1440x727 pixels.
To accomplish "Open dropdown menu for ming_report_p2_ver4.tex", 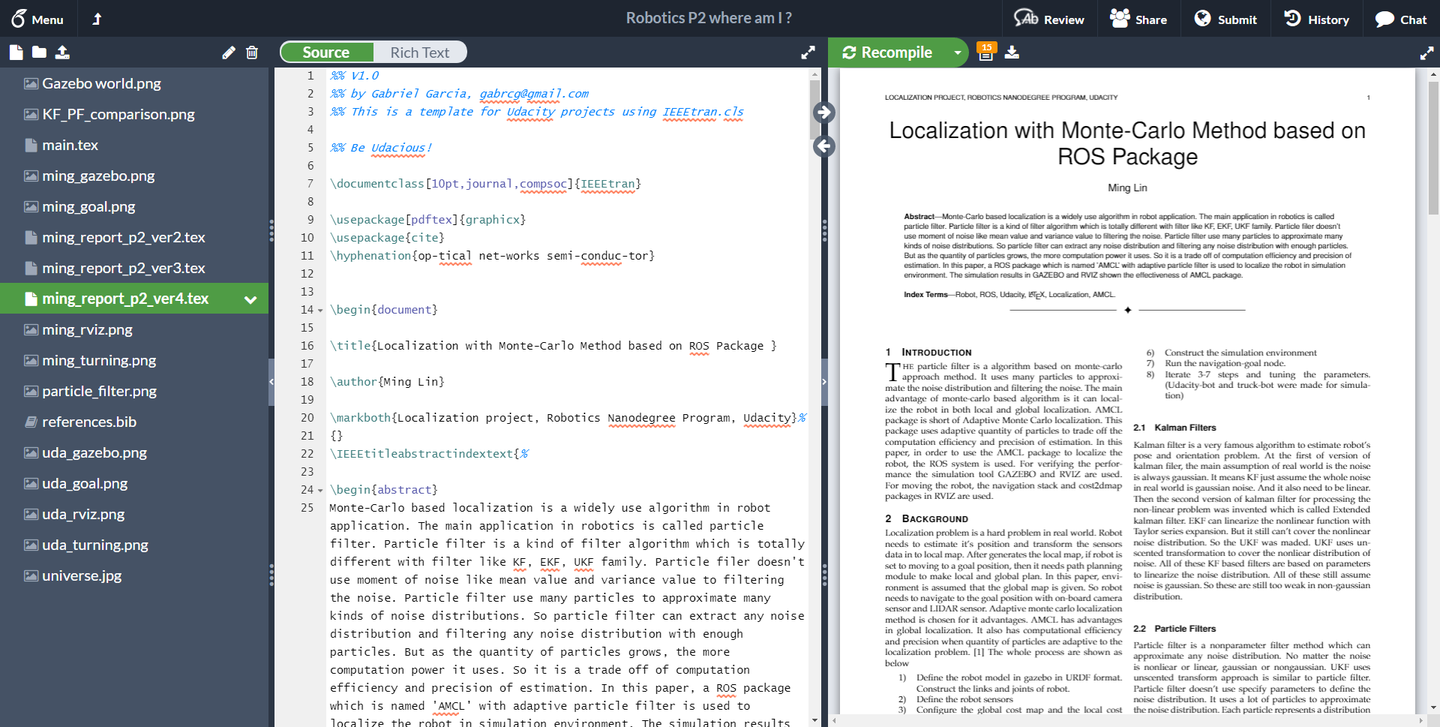I will [x=250, y=299].
